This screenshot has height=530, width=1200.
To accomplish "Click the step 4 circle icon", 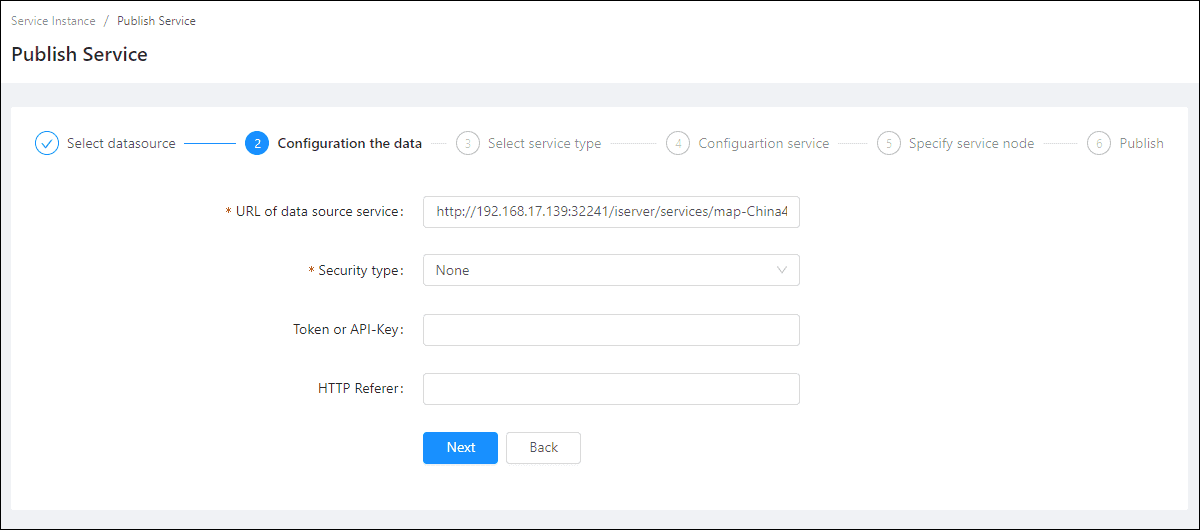I will pyautogui.click(x=678, y=143).
